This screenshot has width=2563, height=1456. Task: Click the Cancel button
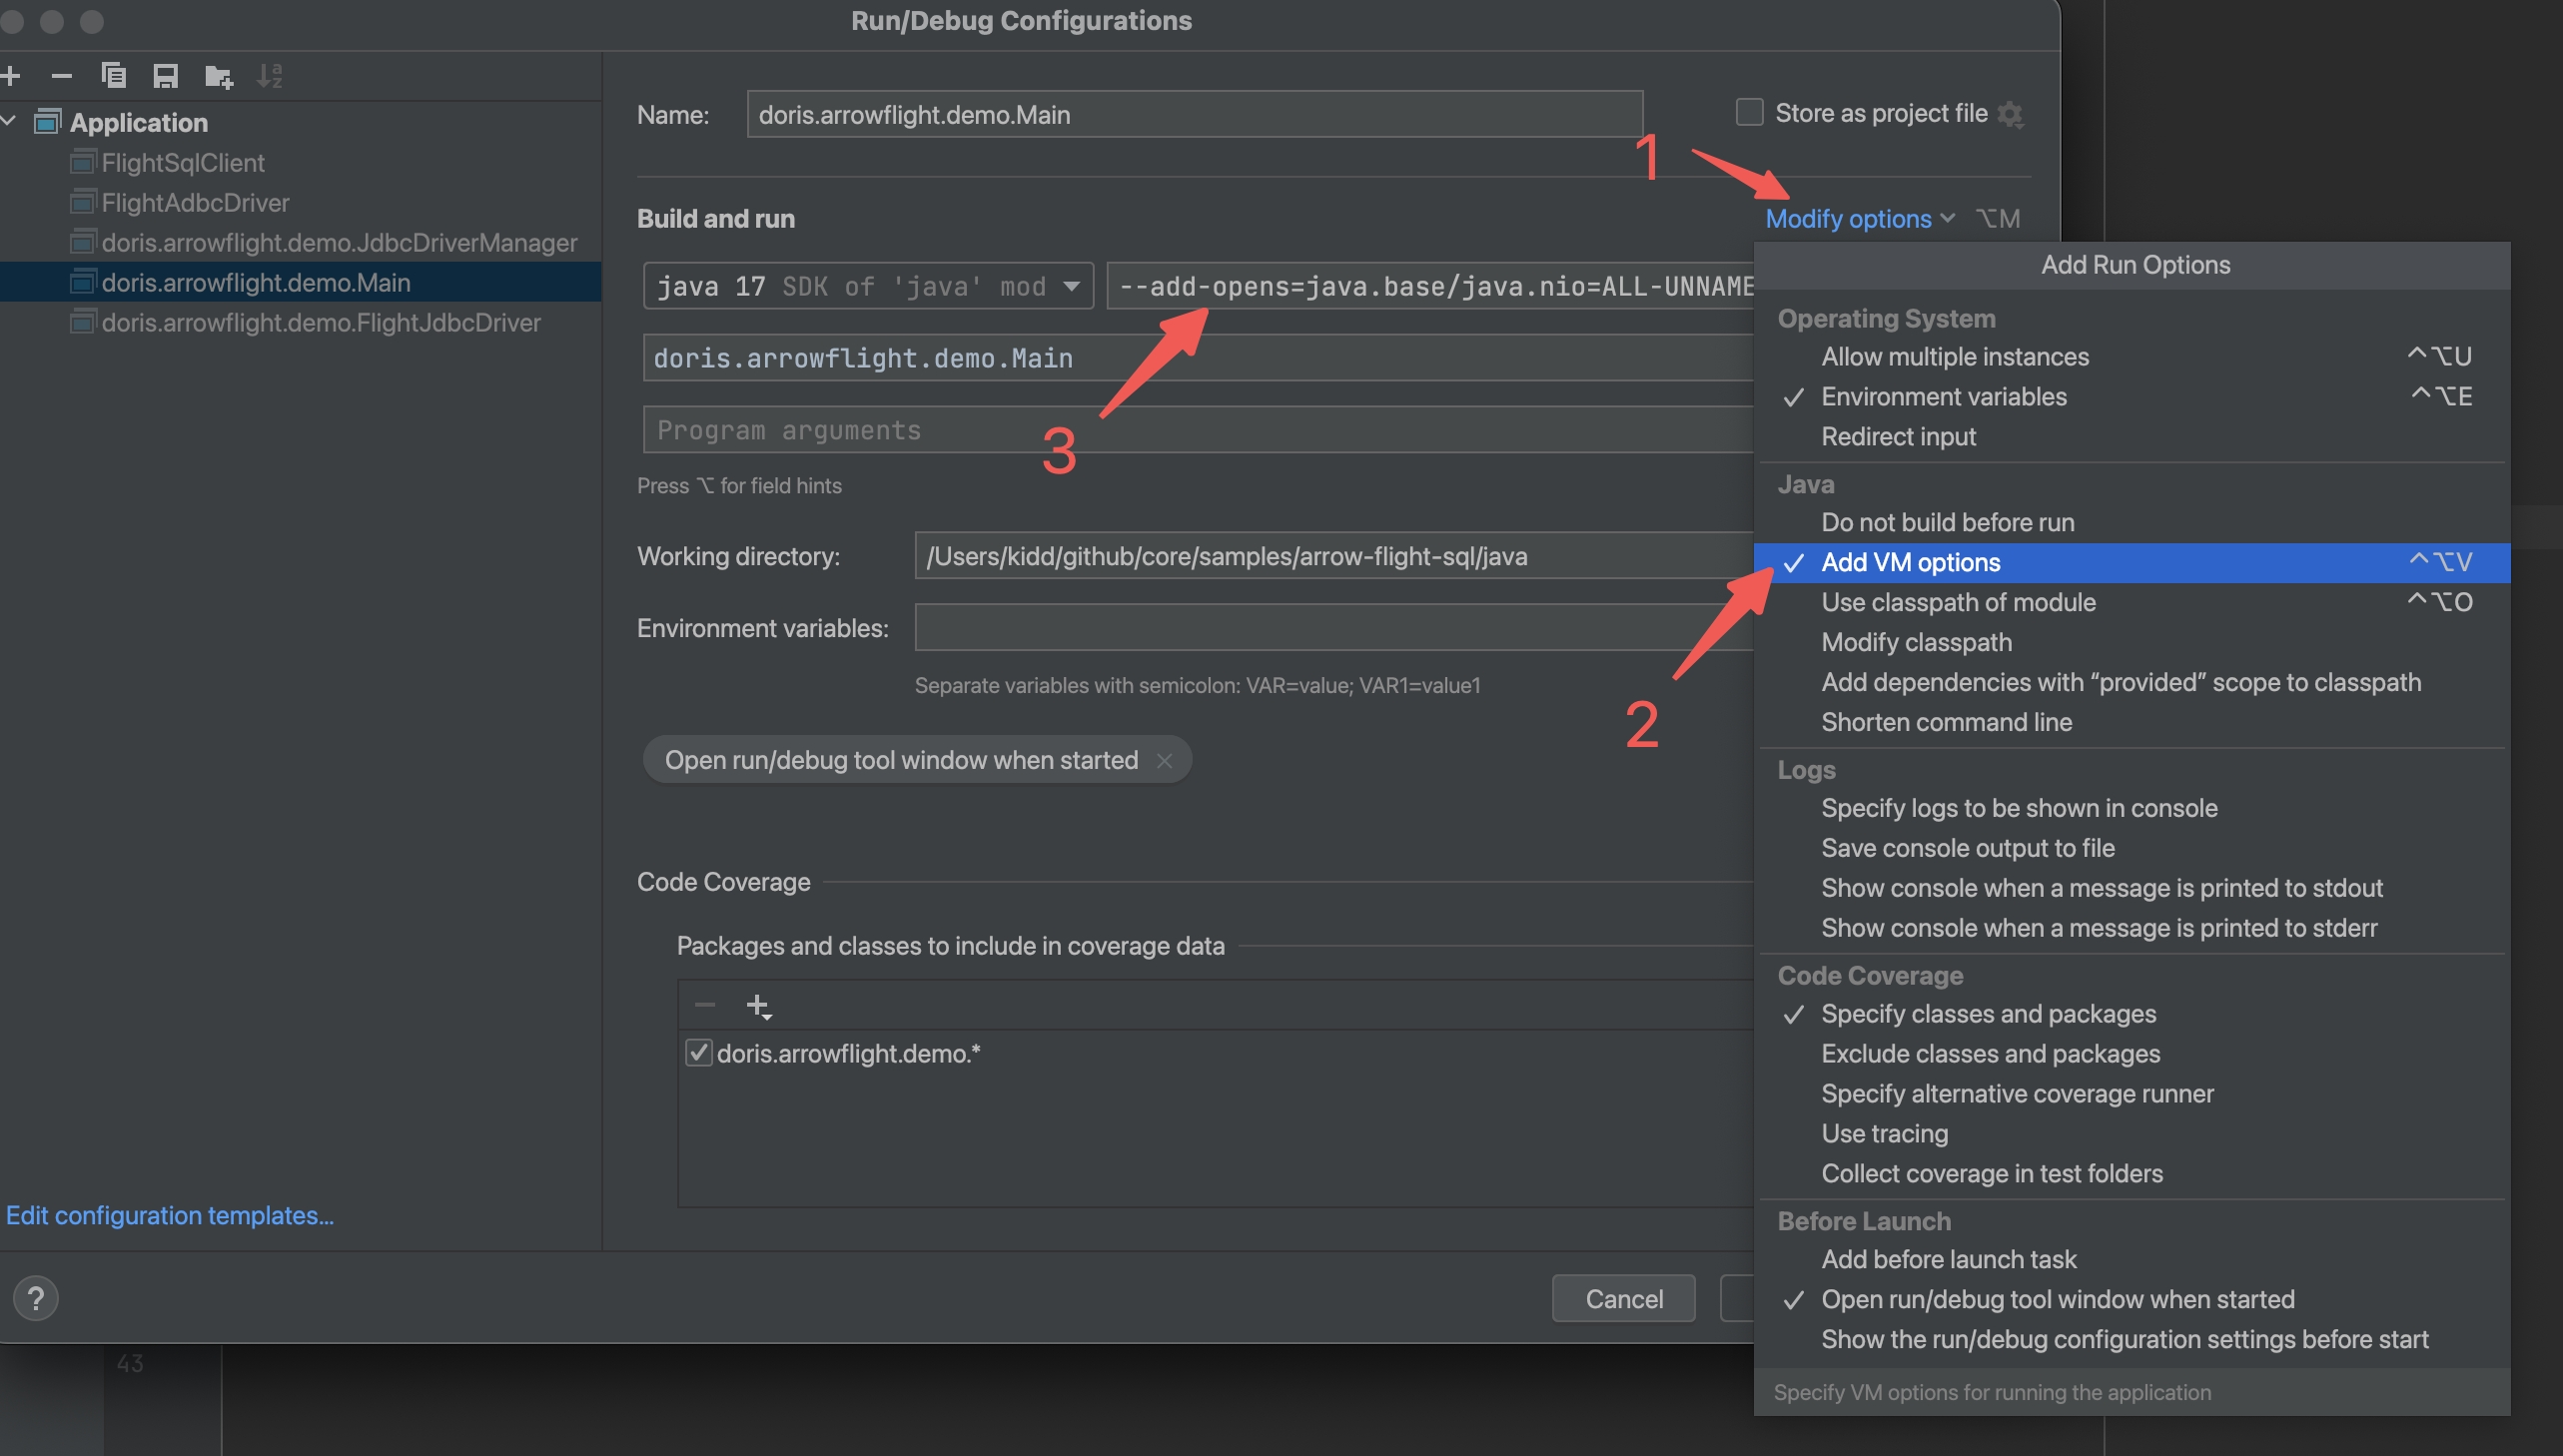[1623, 1298]
